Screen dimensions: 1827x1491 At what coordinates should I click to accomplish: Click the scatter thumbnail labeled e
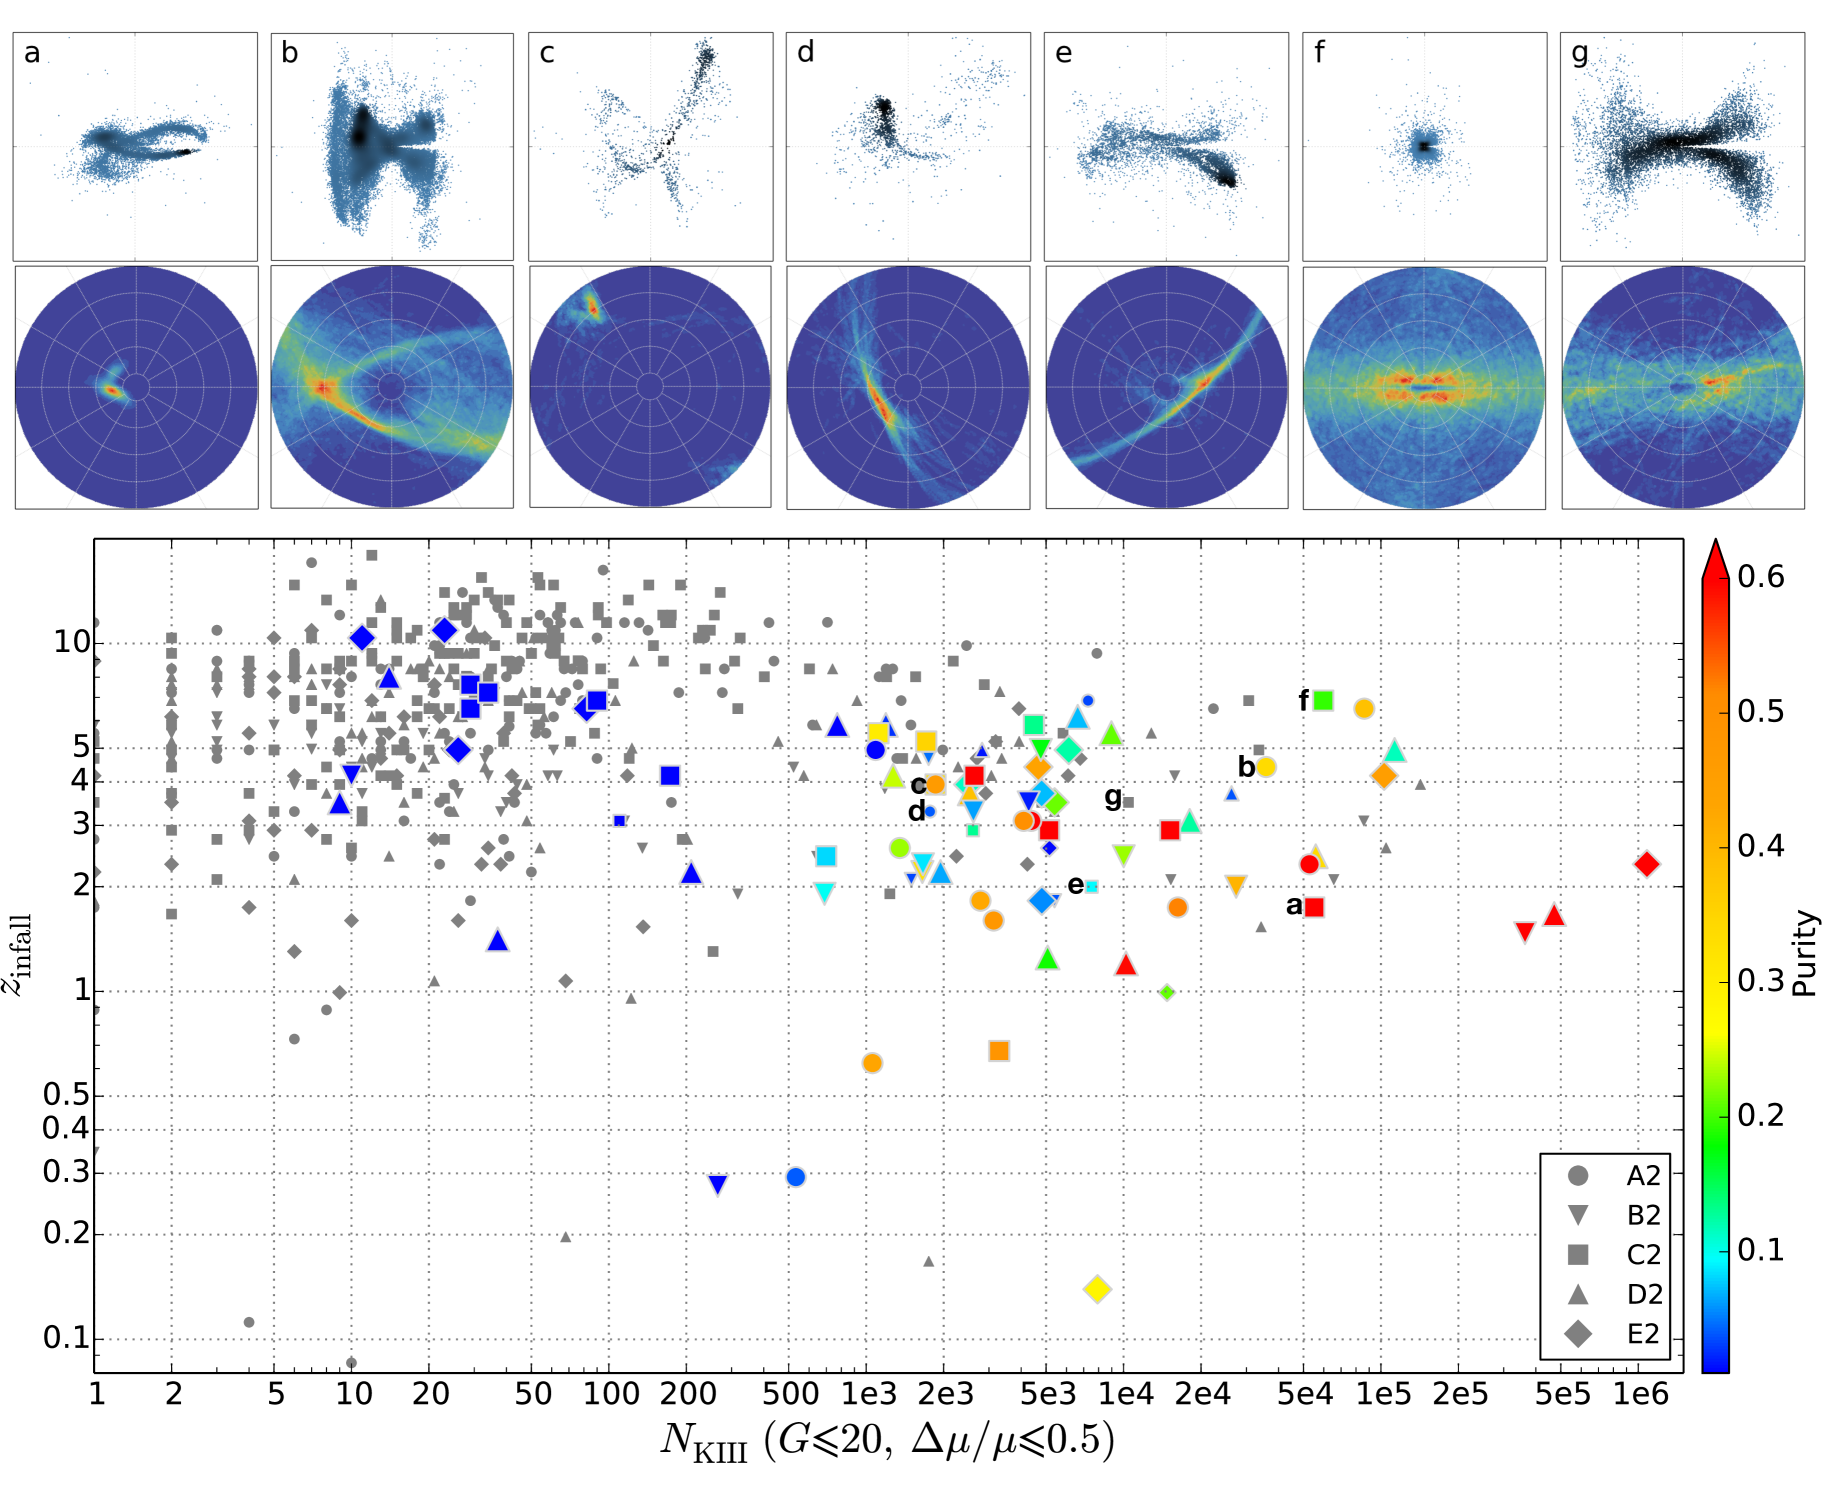point(1166,147)
